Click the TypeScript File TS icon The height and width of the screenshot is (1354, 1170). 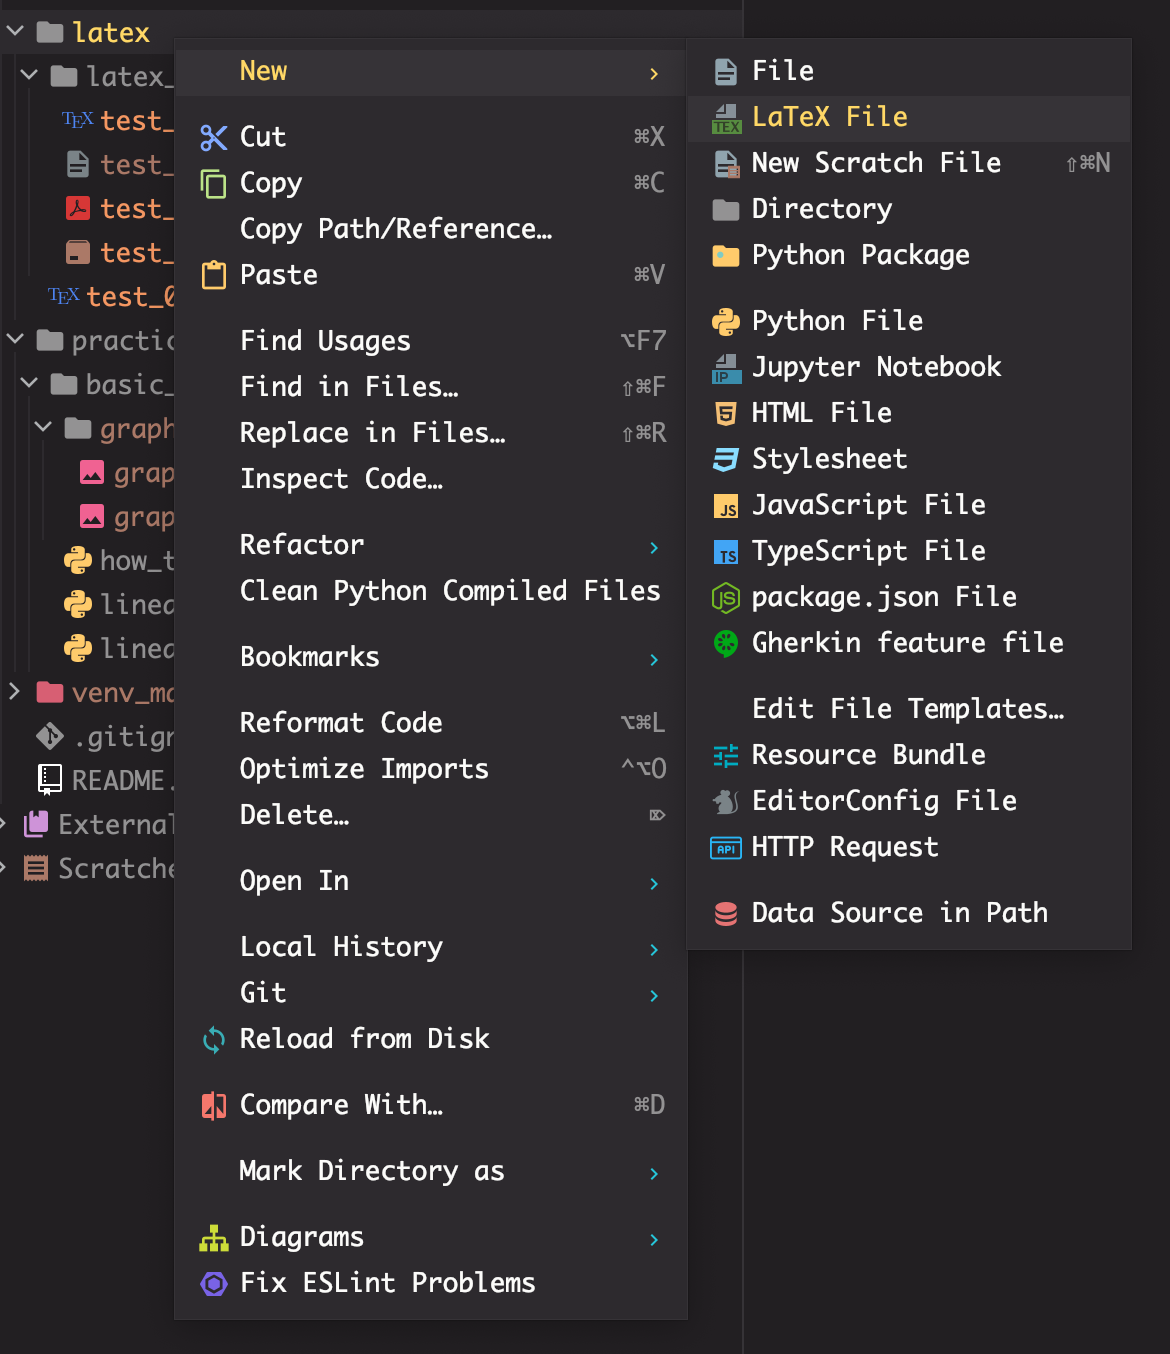coord(726,552)
